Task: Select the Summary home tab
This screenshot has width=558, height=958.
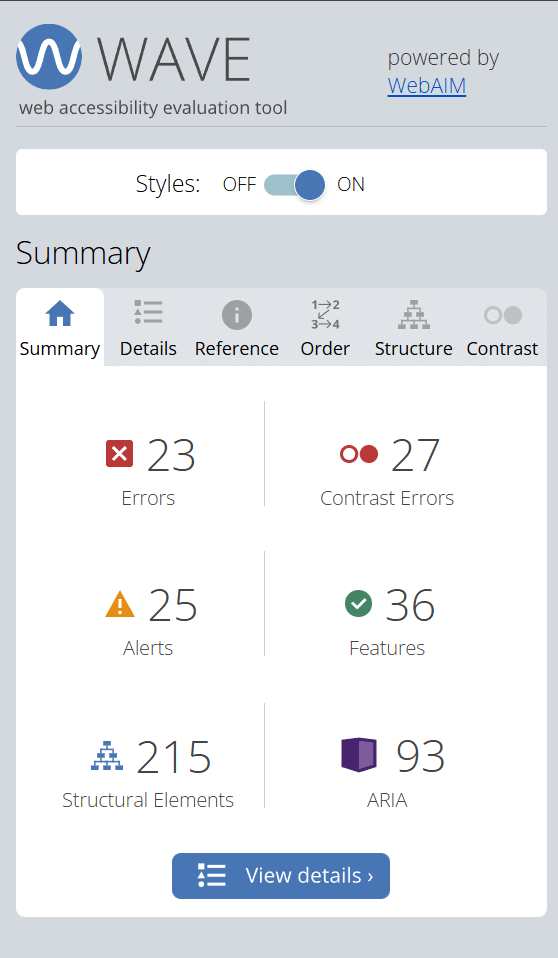Action: pos(60,327)
